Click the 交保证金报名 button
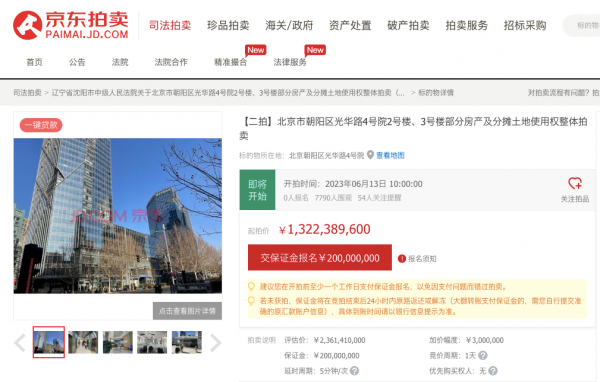Viewport: 600px width, 382px height. [320, 258]
